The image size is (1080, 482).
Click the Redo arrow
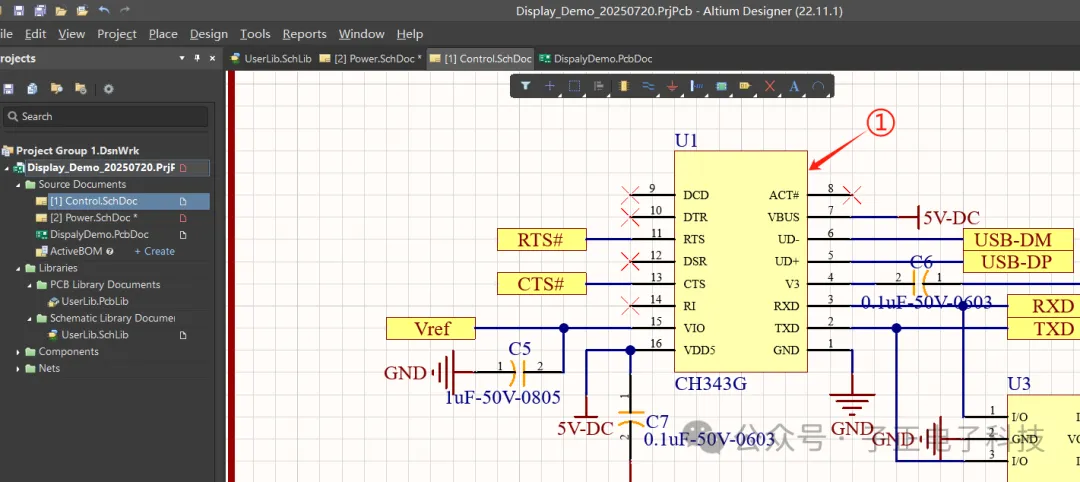pyautogui.click(x=125, y=10)
